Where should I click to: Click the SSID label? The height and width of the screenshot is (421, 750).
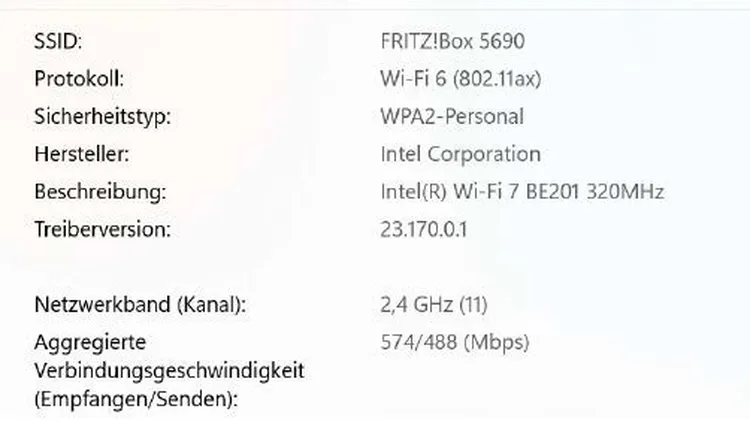pos(58,41)
